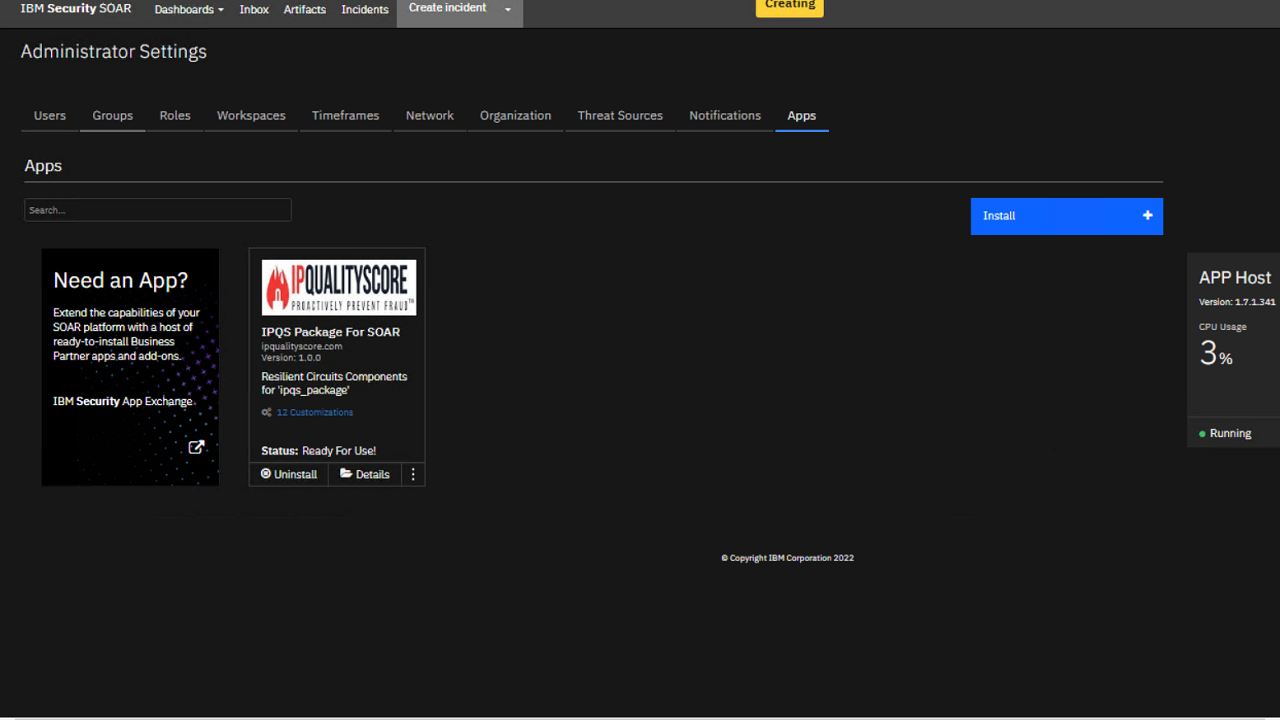The width and height of the screenshot is (1280, 720).
Task: Switch to the Users tab
Action: [50, 116]
